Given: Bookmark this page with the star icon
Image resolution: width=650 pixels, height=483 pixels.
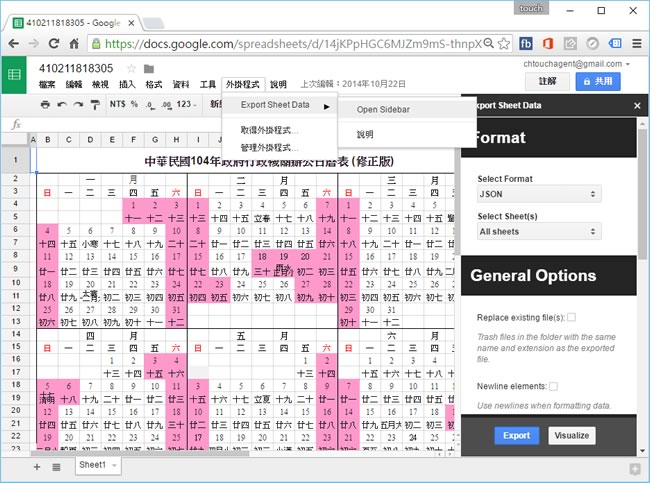Looking at the screenshot, I should tap(504, 44).
